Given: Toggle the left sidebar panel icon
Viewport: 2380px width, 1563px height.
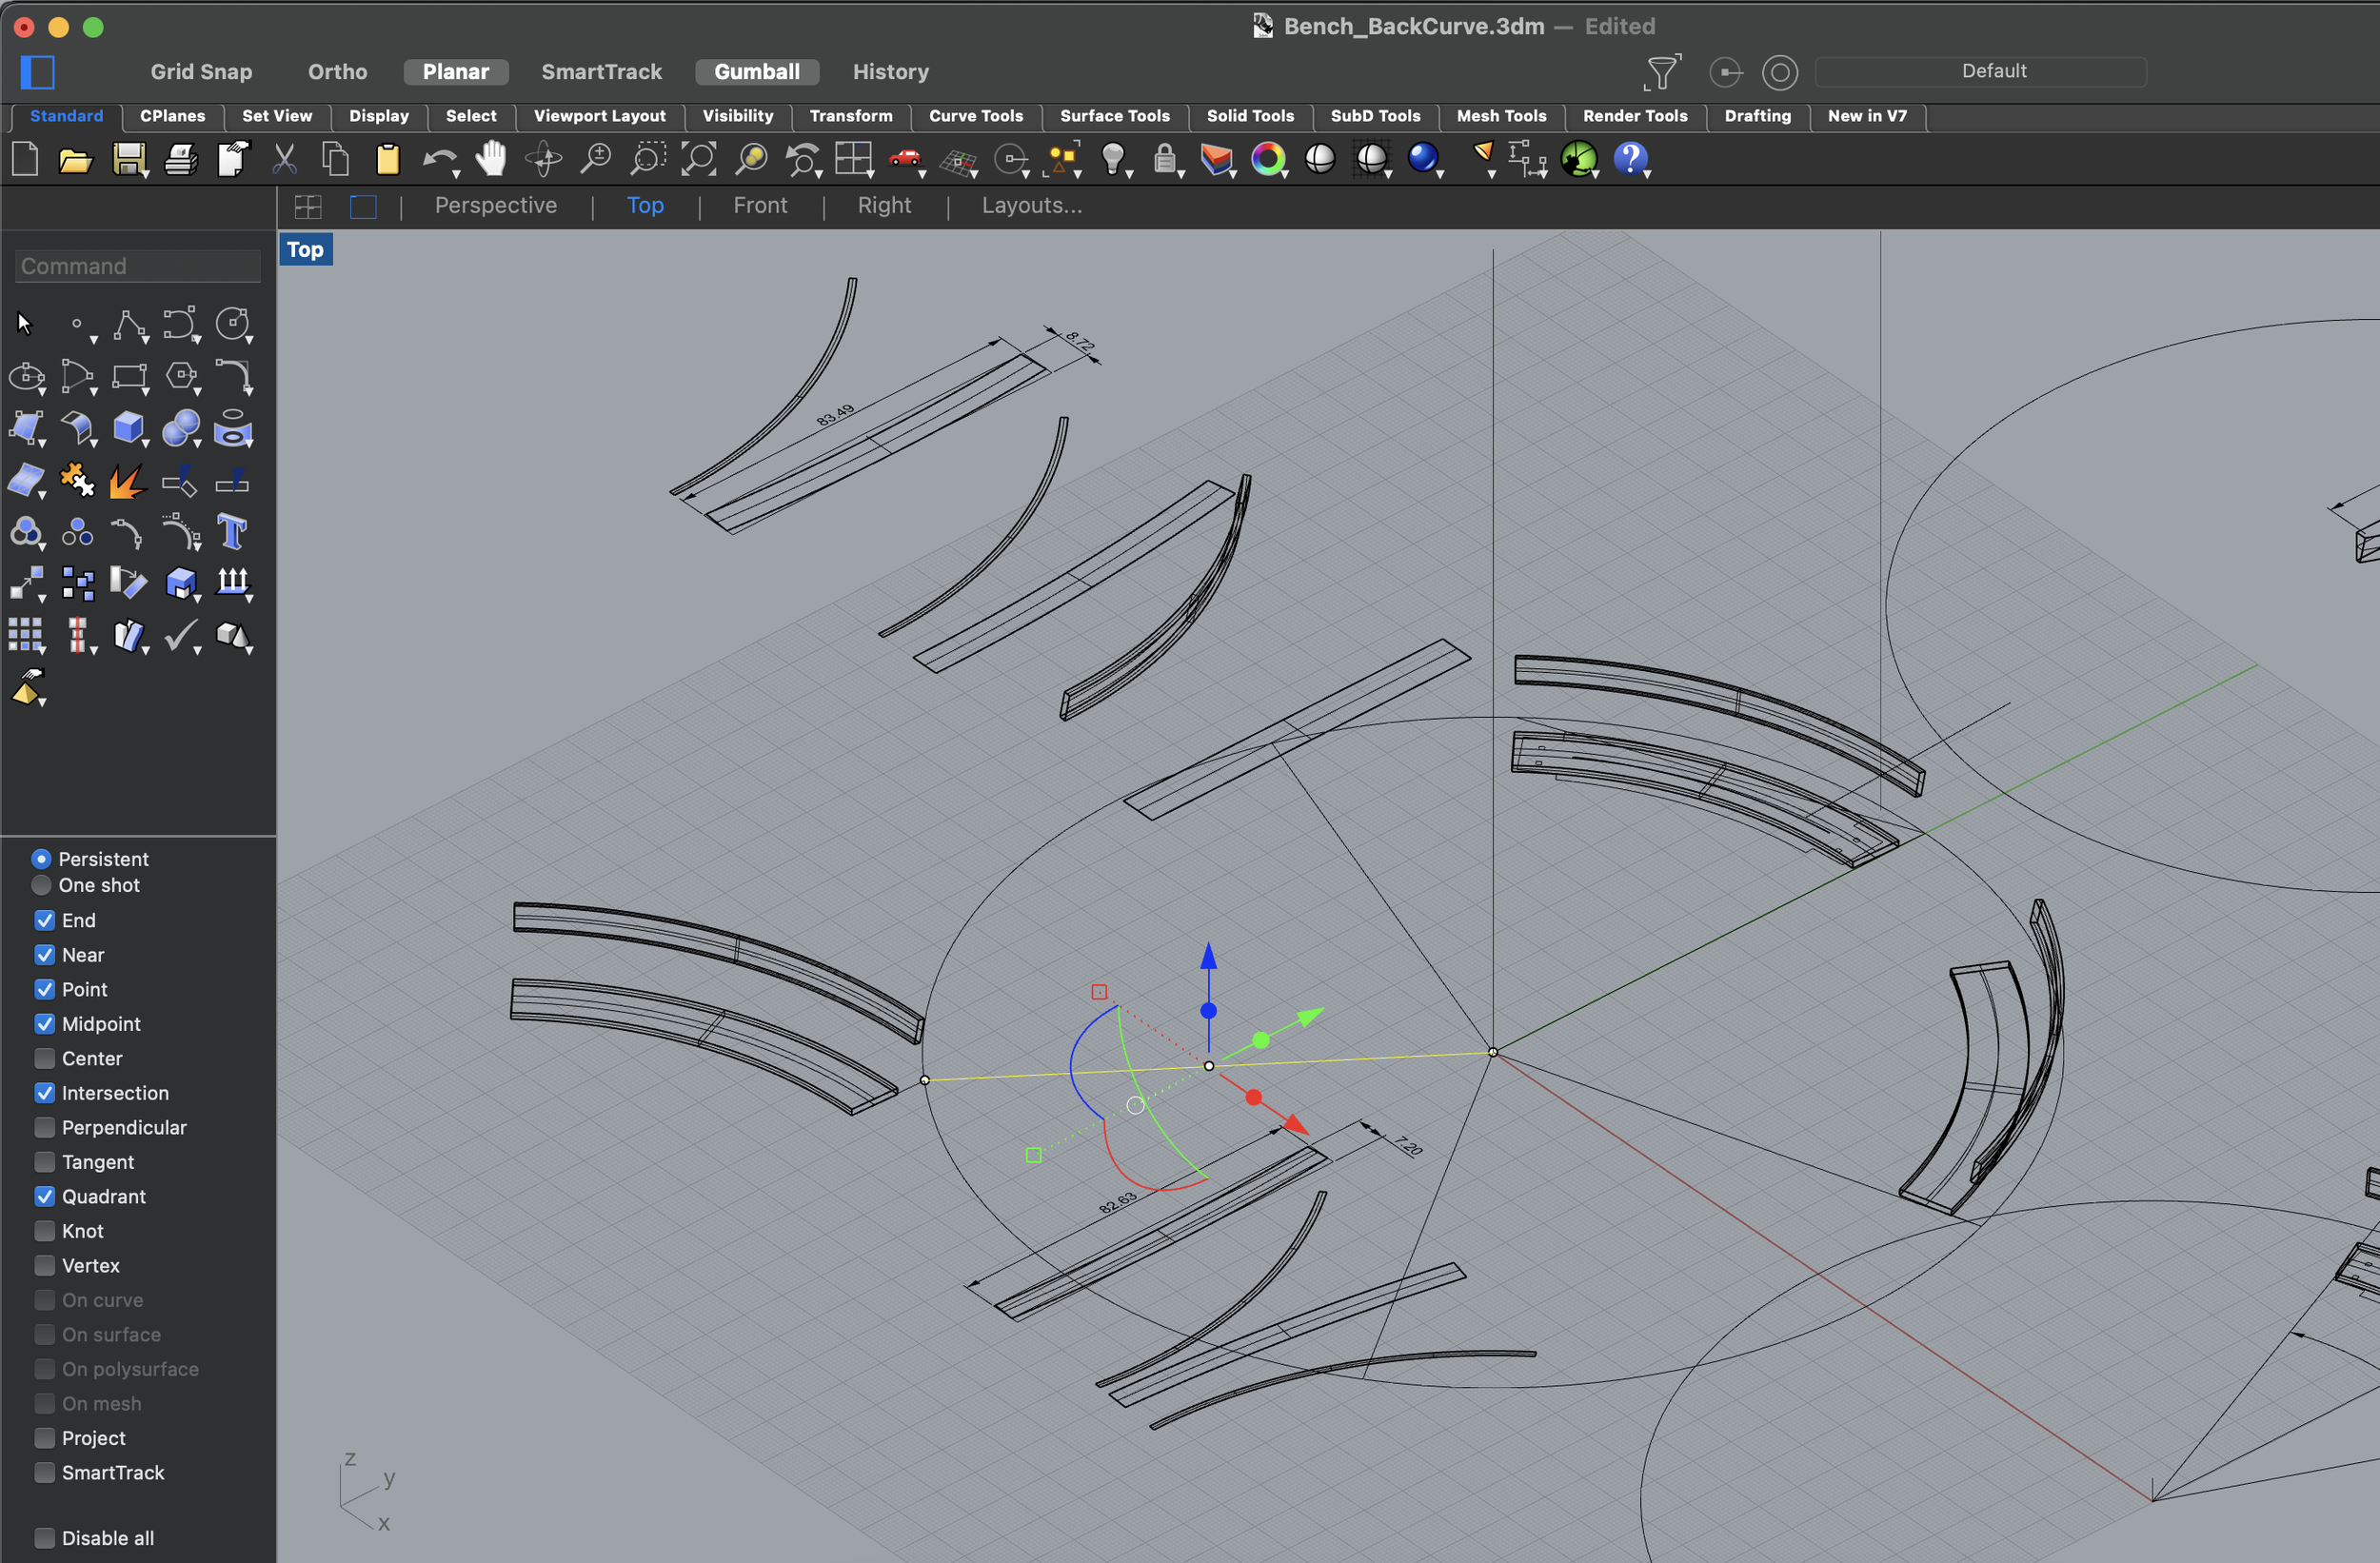Looking at the screenshot, I should coord(37,72).
